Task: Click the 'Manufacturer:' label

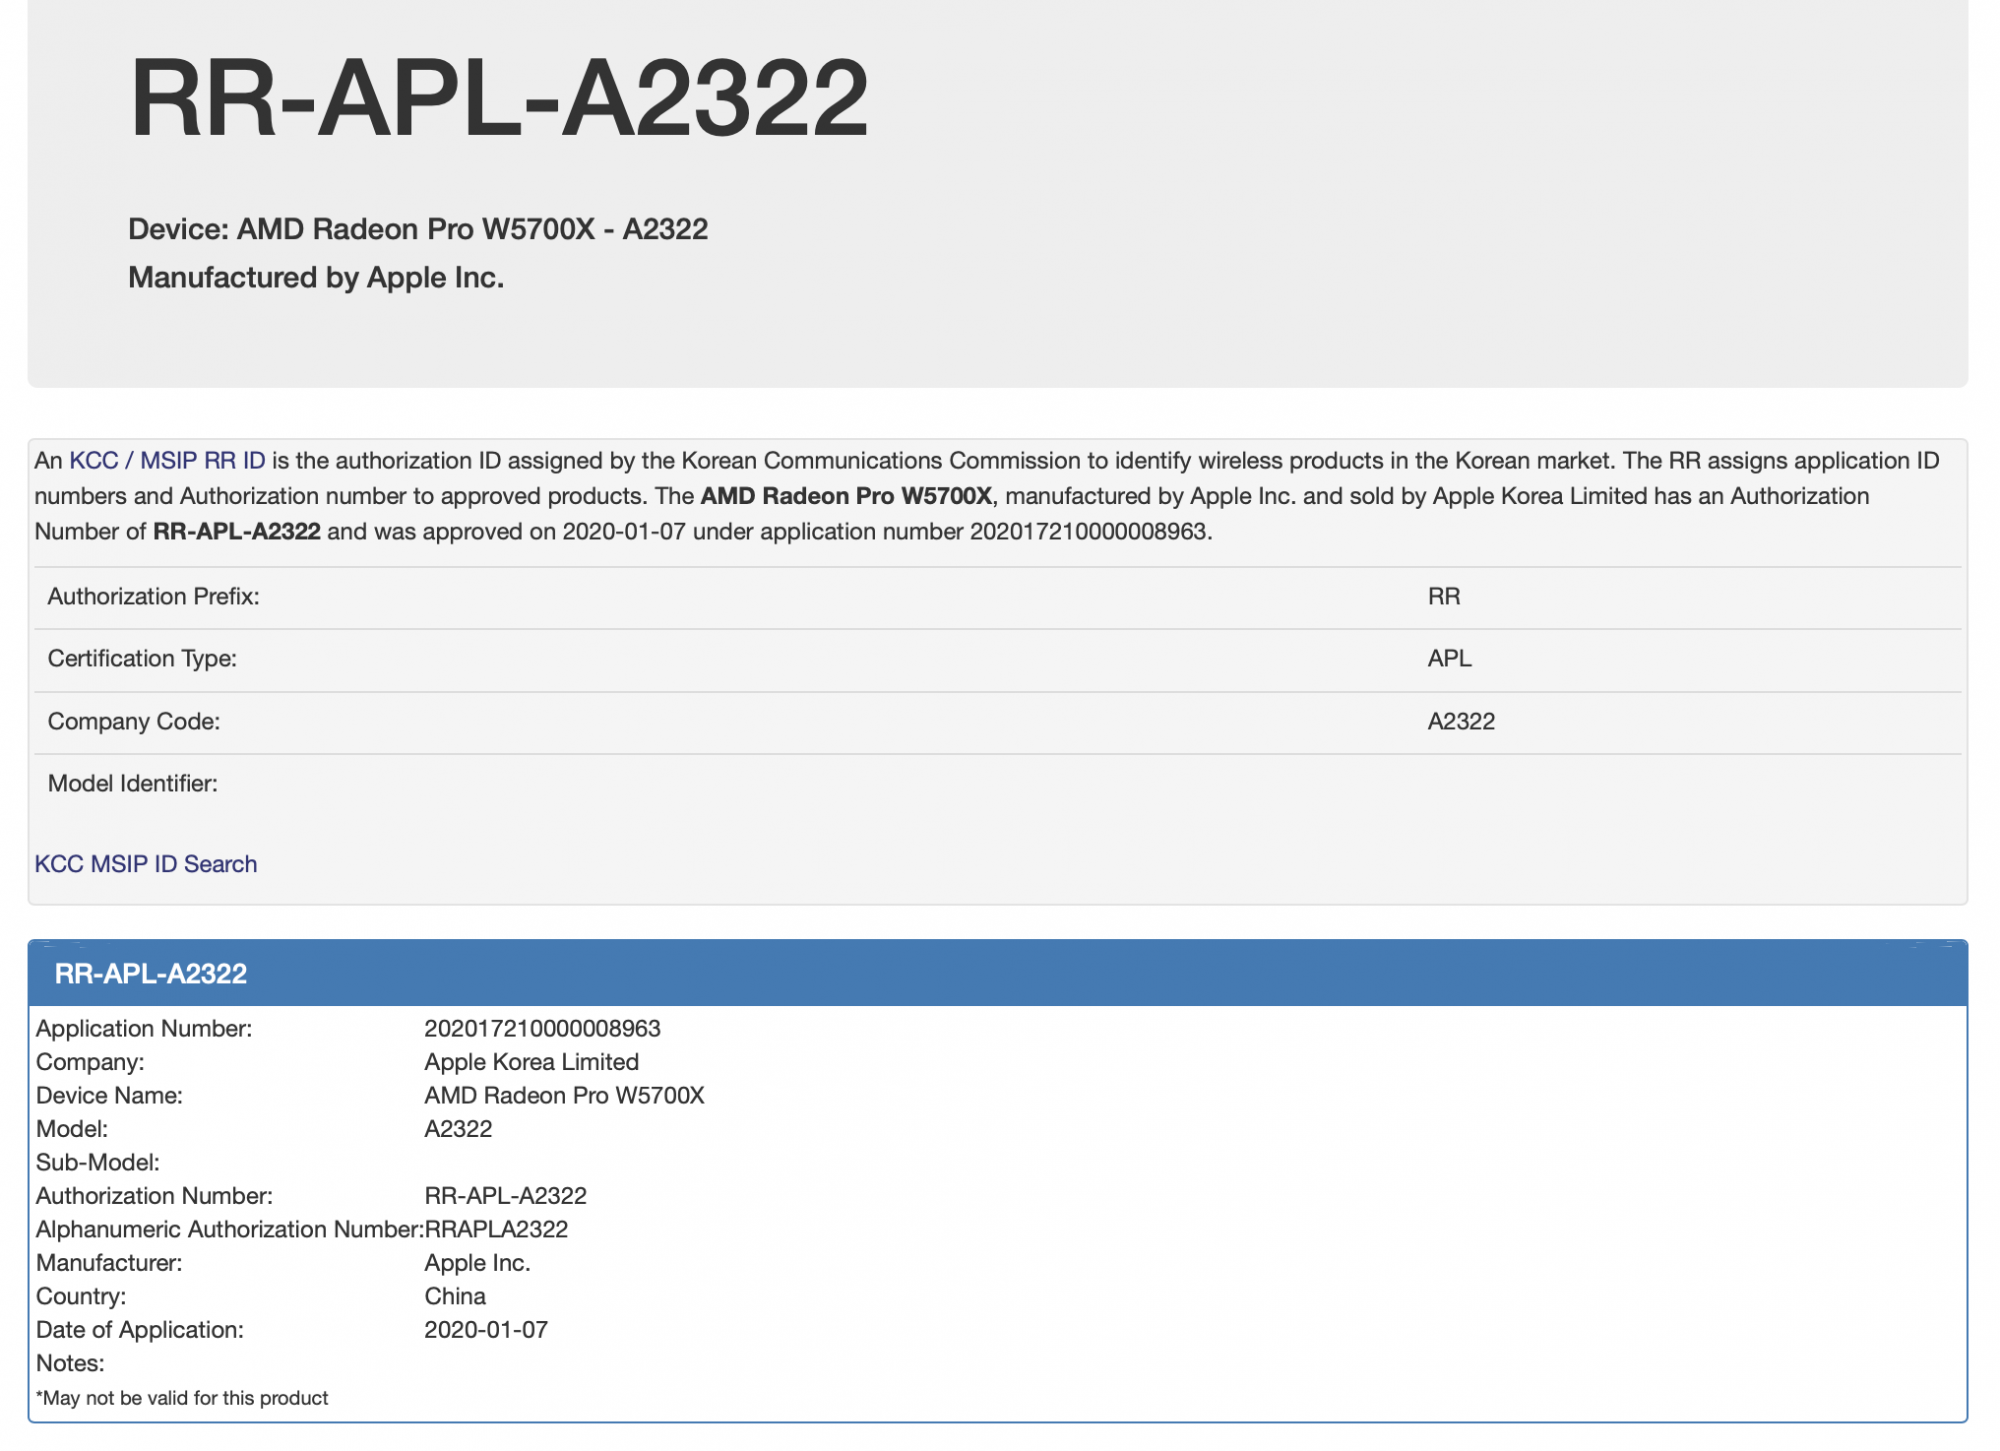Action: coord(109,1263)
